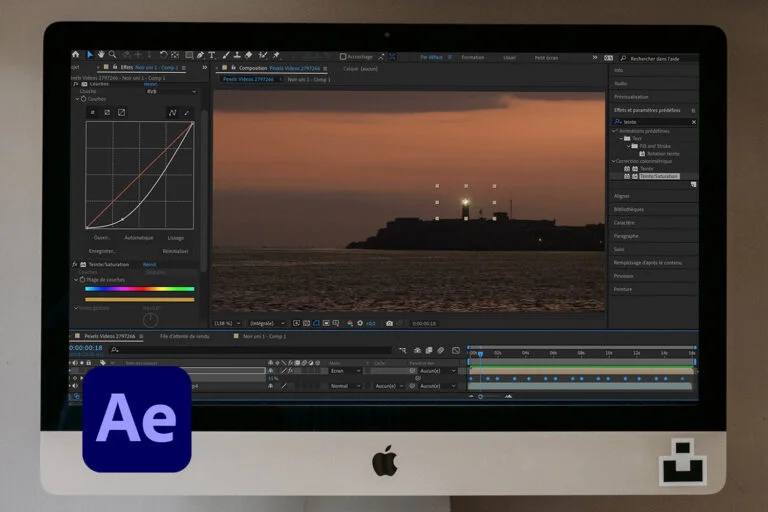The height and width of the screenshot is (512, 768).
Task: Select the Clone Stamp tool
Action: pos(237,55)
